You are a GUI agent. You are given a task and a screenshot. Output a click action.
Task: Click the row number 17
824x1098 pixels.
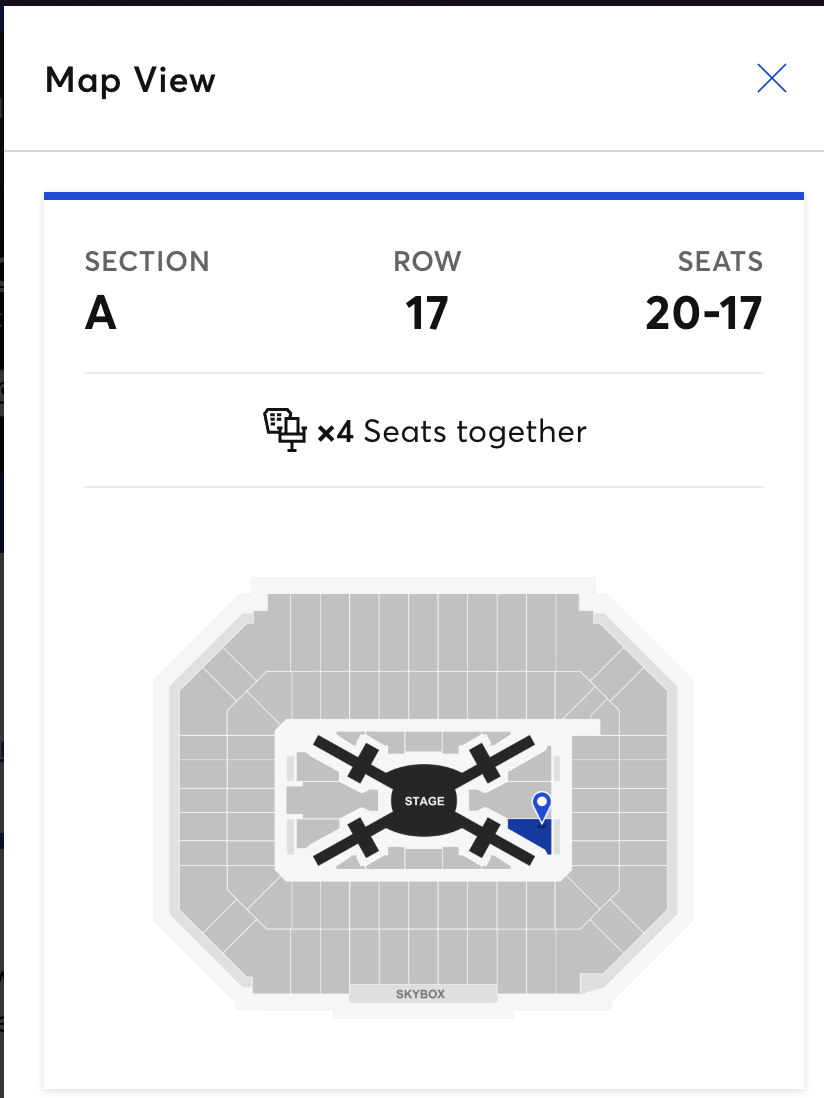[x=427, y=313]
